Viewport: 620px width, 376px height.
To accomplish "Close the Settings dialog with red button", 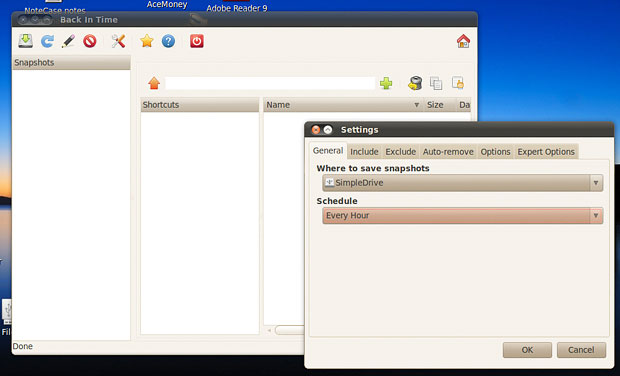I will click(316, 130).
